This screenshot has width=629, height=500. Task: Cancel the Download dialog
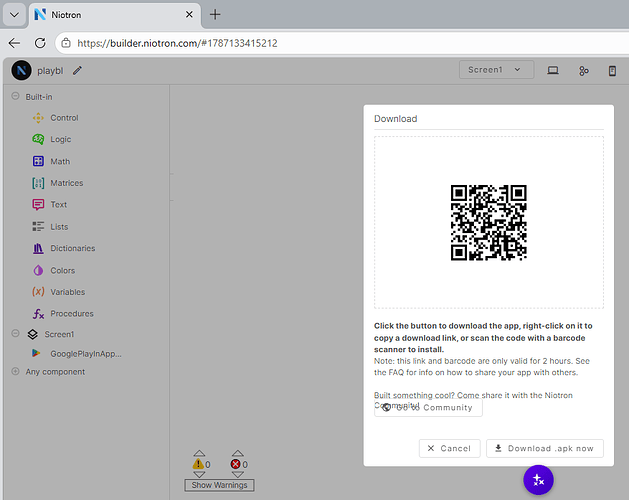coord(449,448)
